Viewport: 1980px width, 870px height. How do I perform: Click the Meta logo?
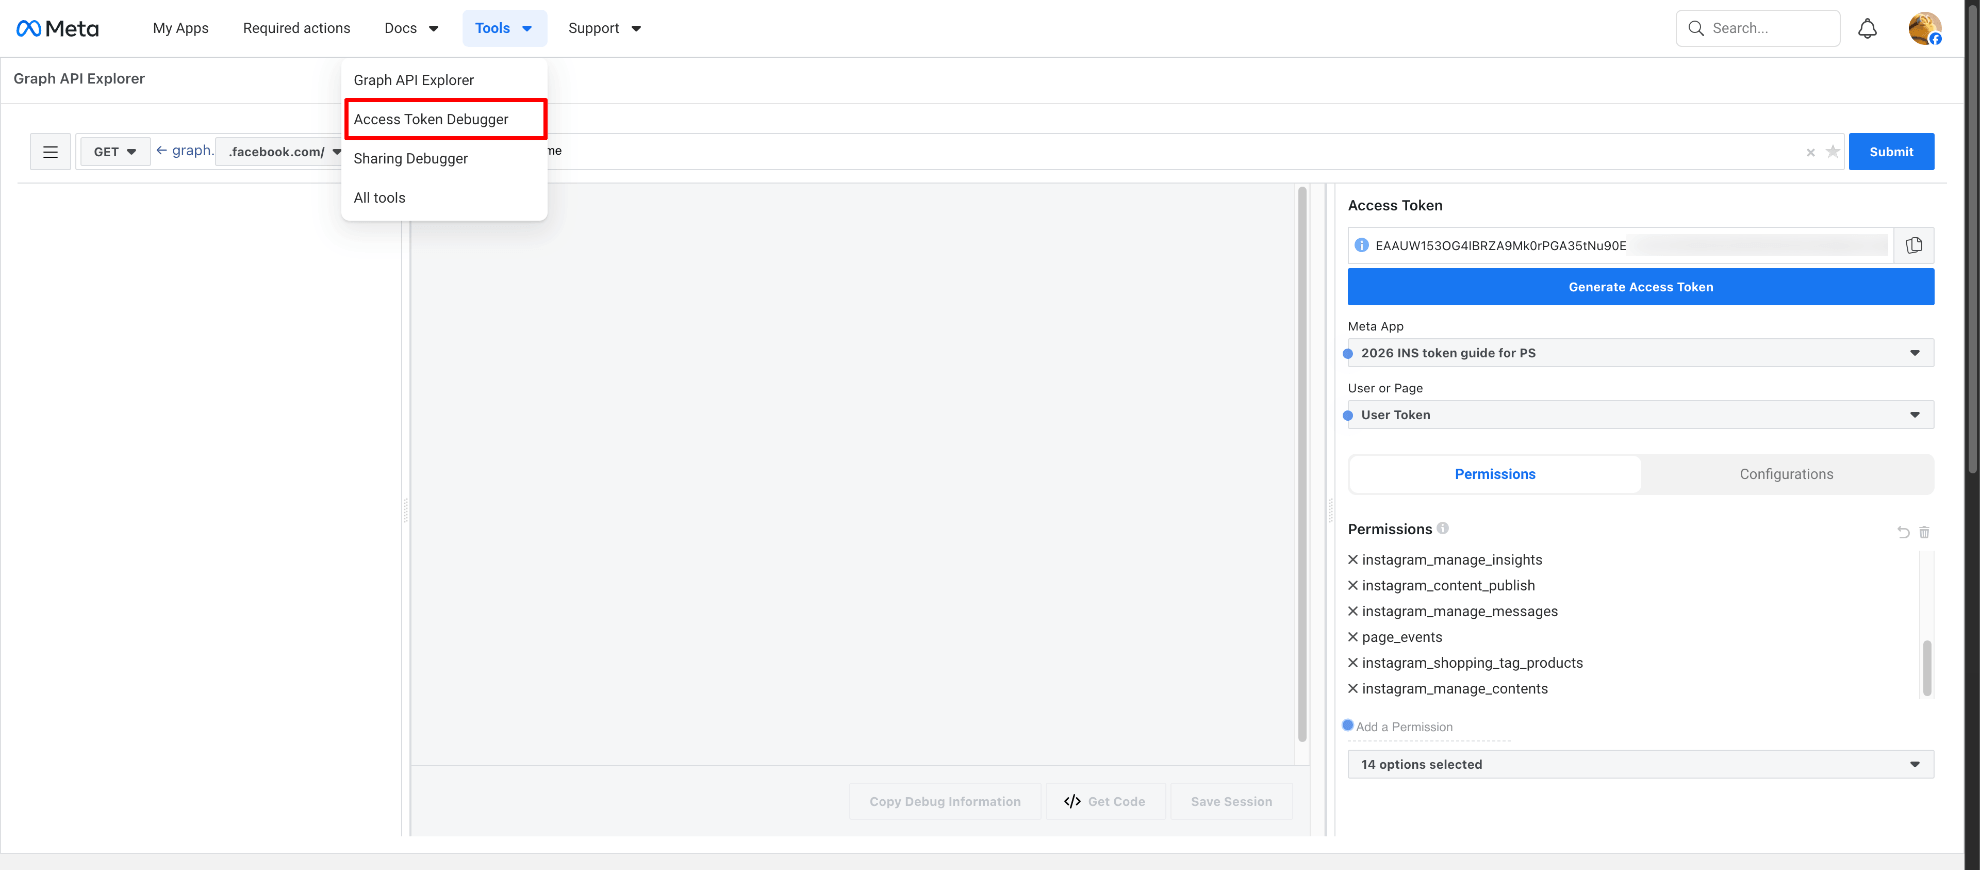[58, 29]
